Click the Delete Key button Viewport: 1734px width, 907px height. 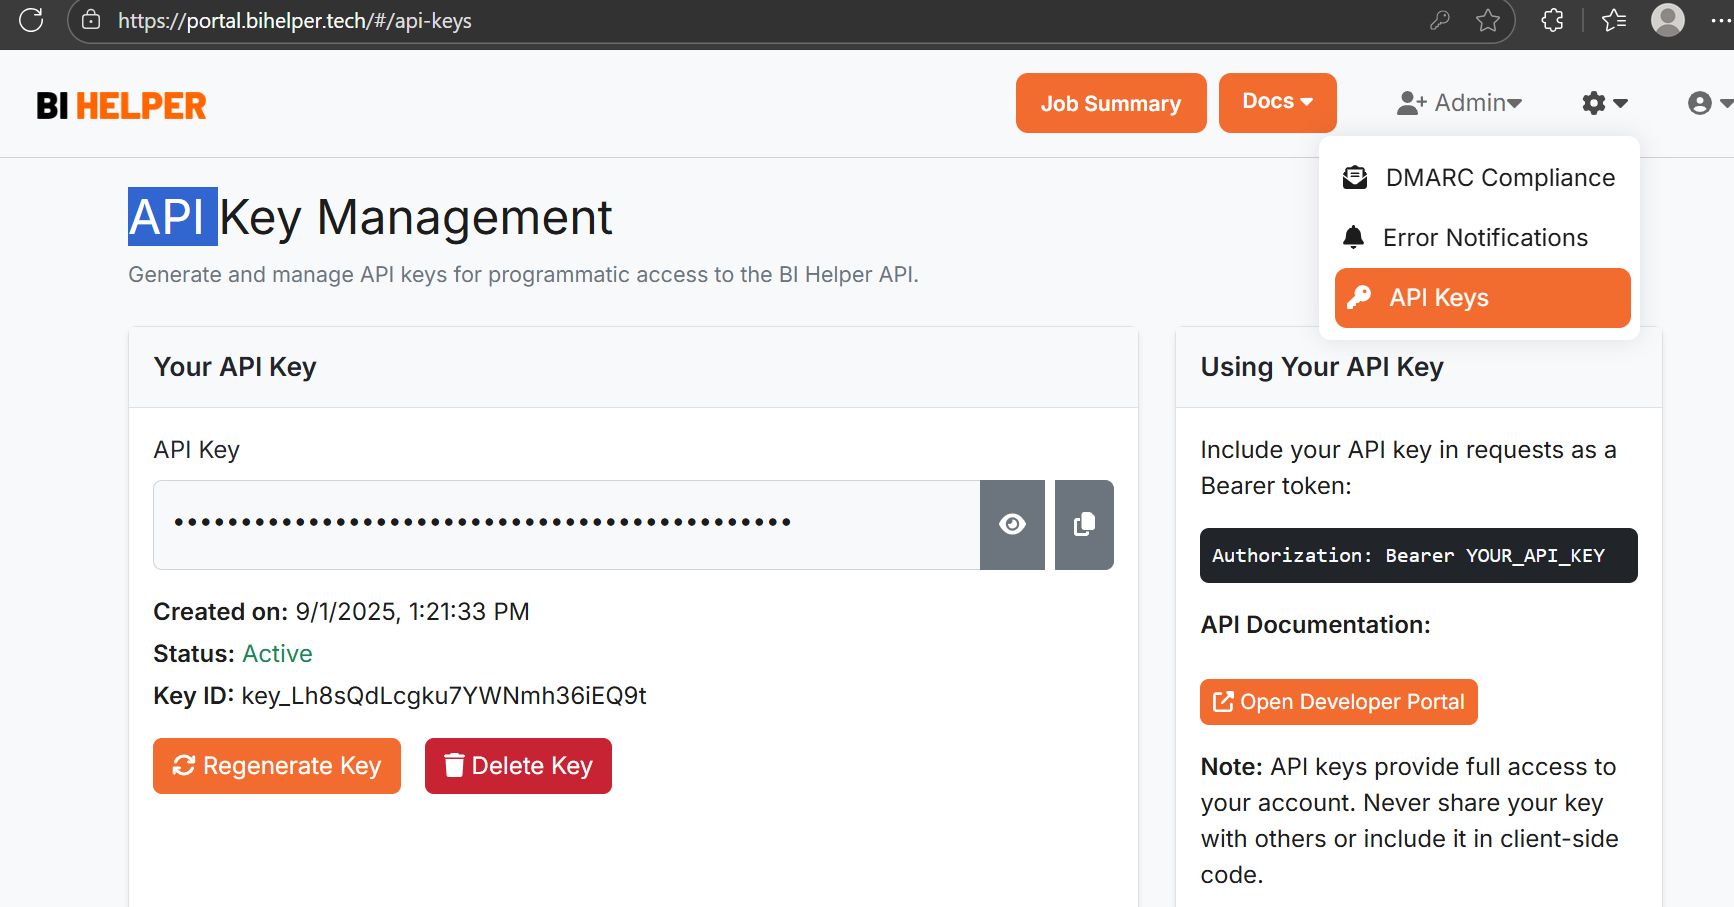[518, 766]
